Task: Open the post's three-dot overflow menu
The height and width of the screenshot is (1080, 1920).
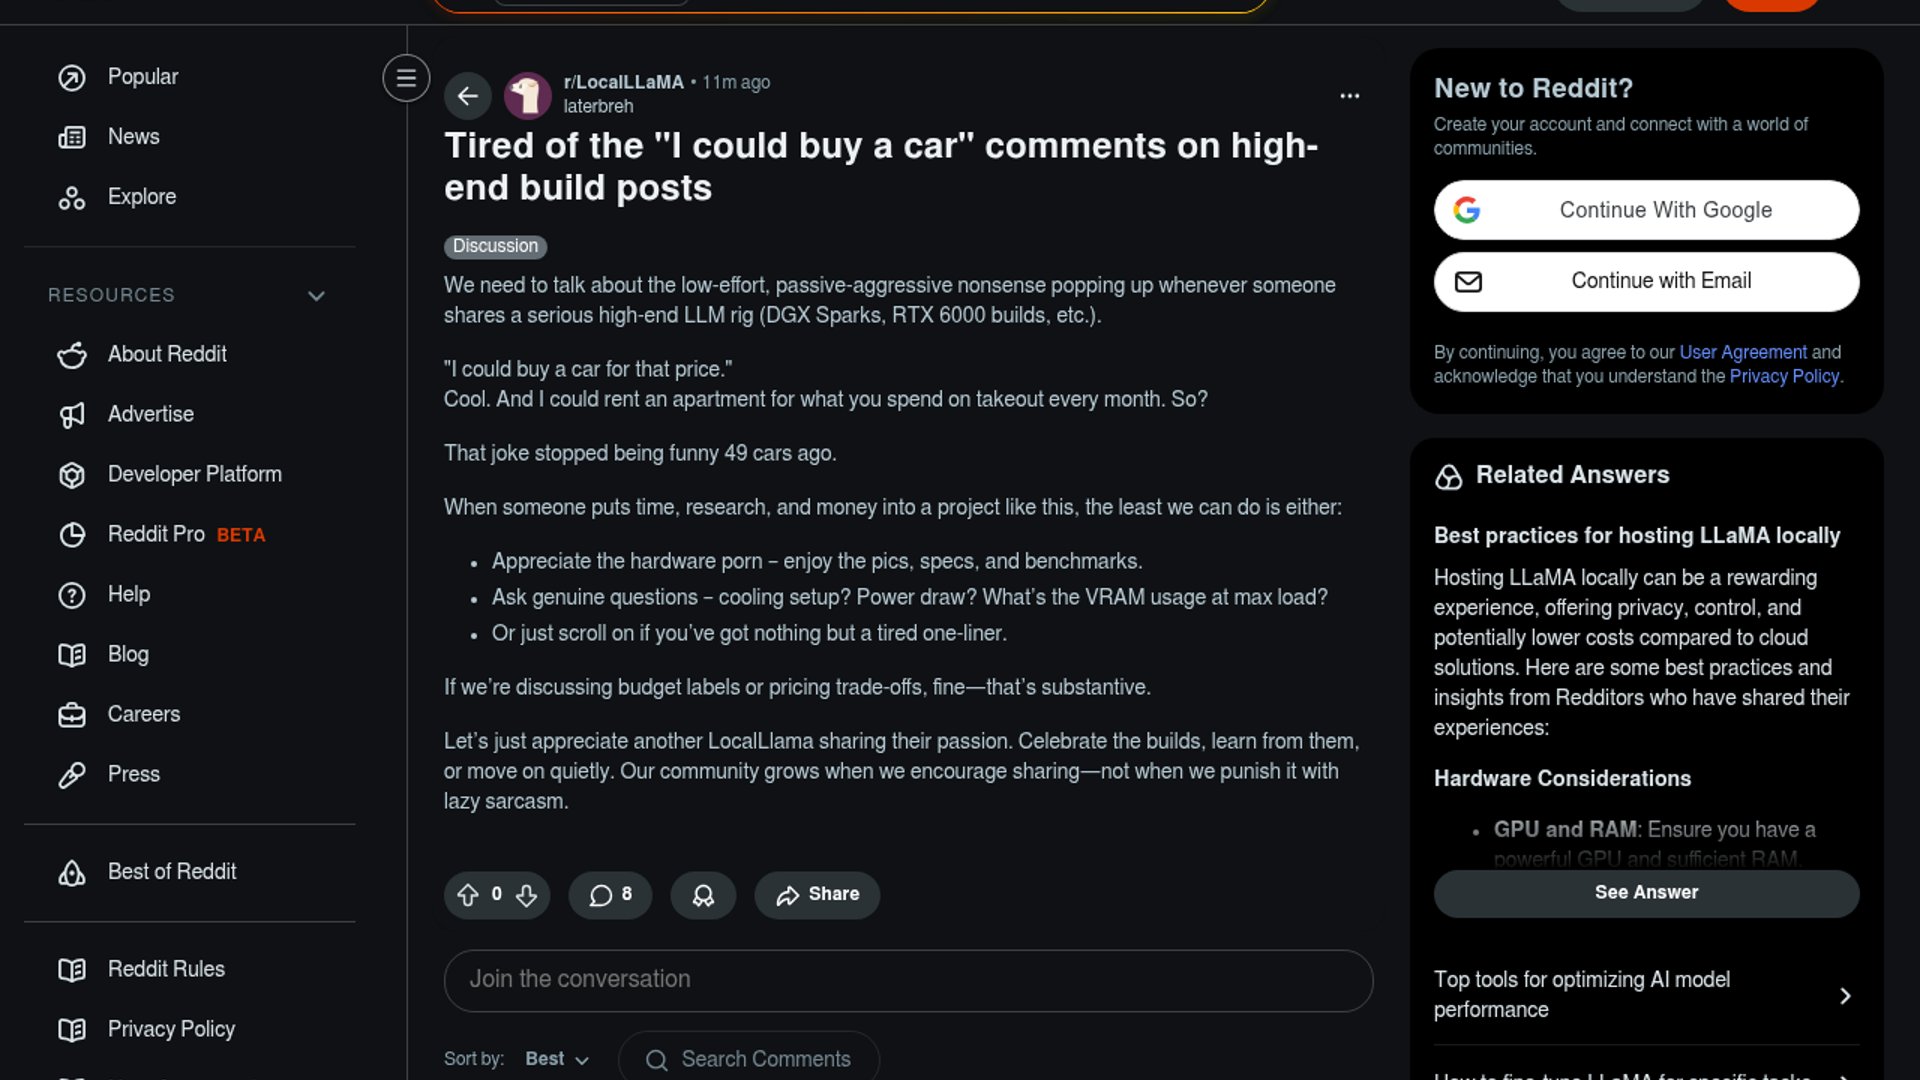Action: (x=1349, y=96)
